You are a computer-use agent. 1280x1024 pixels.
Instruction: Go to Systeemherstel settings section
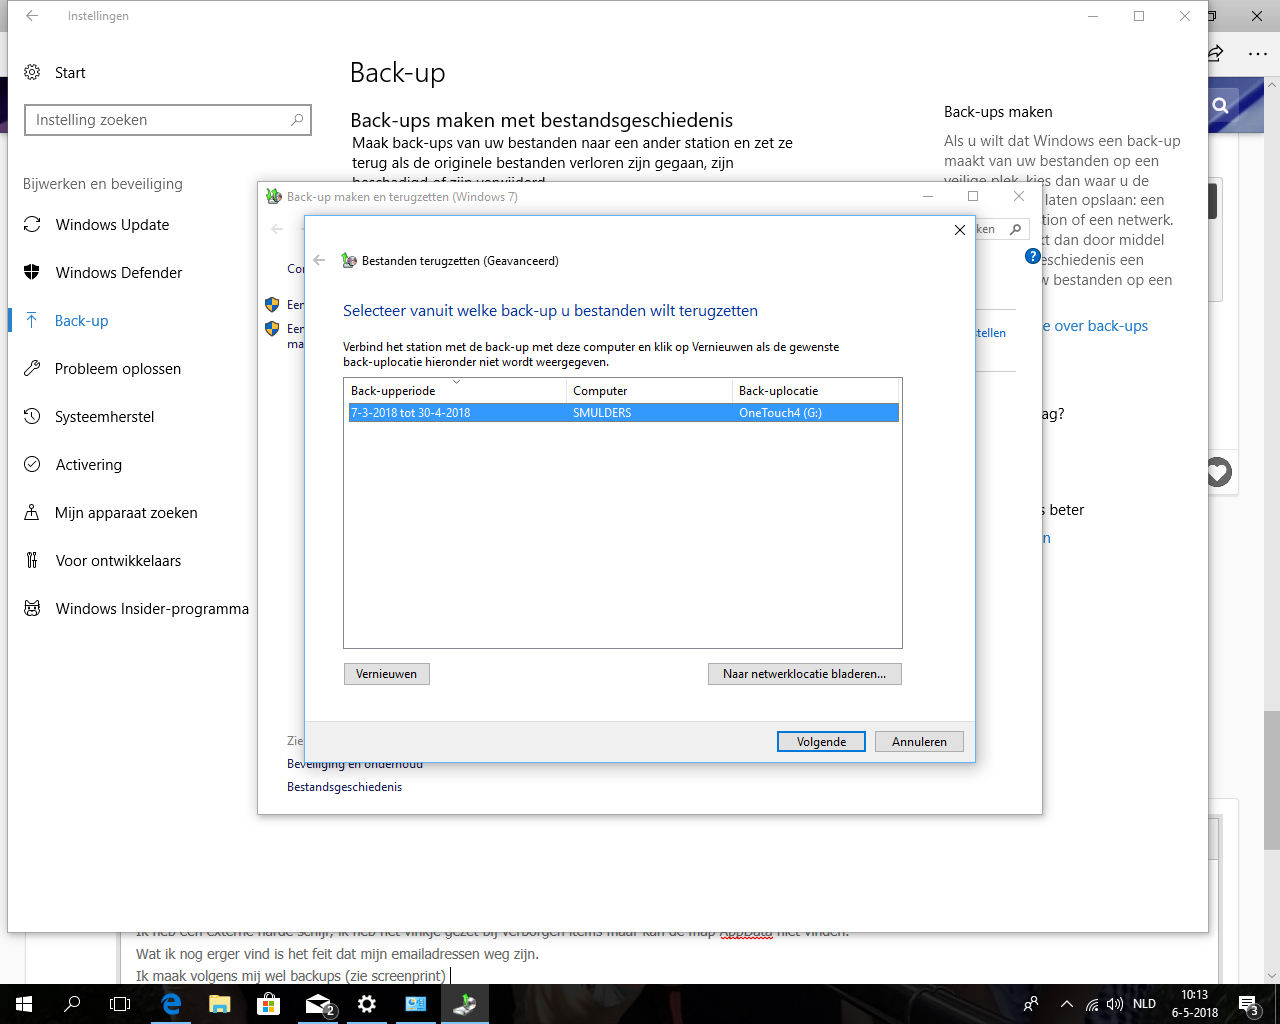pos(104,417)
